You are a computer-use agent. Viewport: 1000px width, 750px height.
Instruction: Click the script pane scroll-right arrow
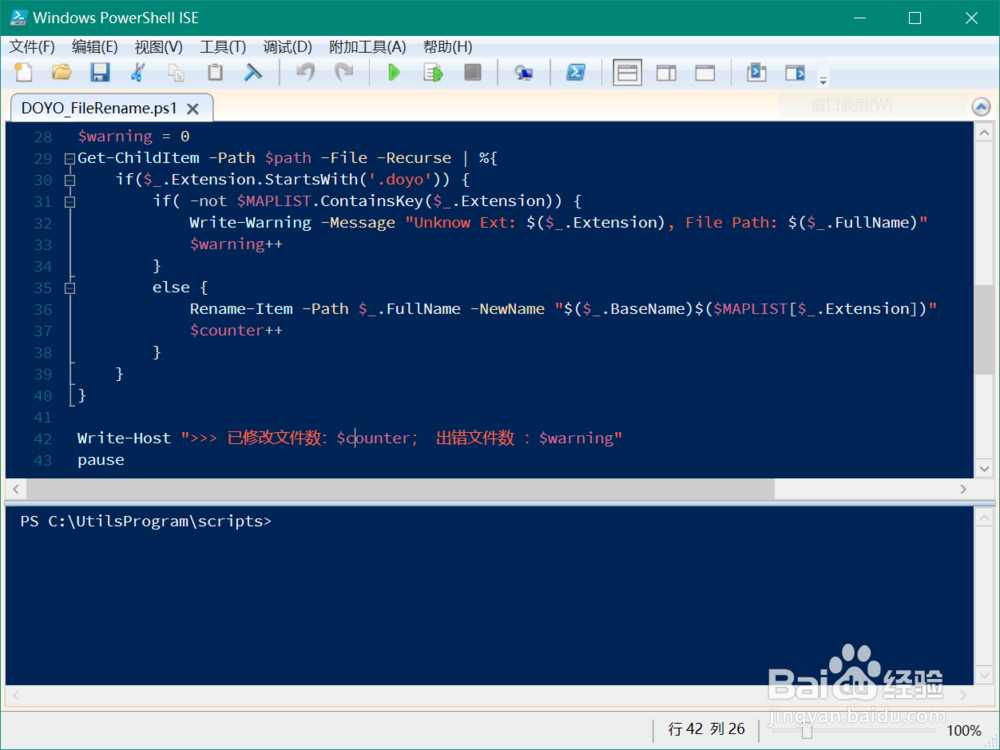pos(963,489)
